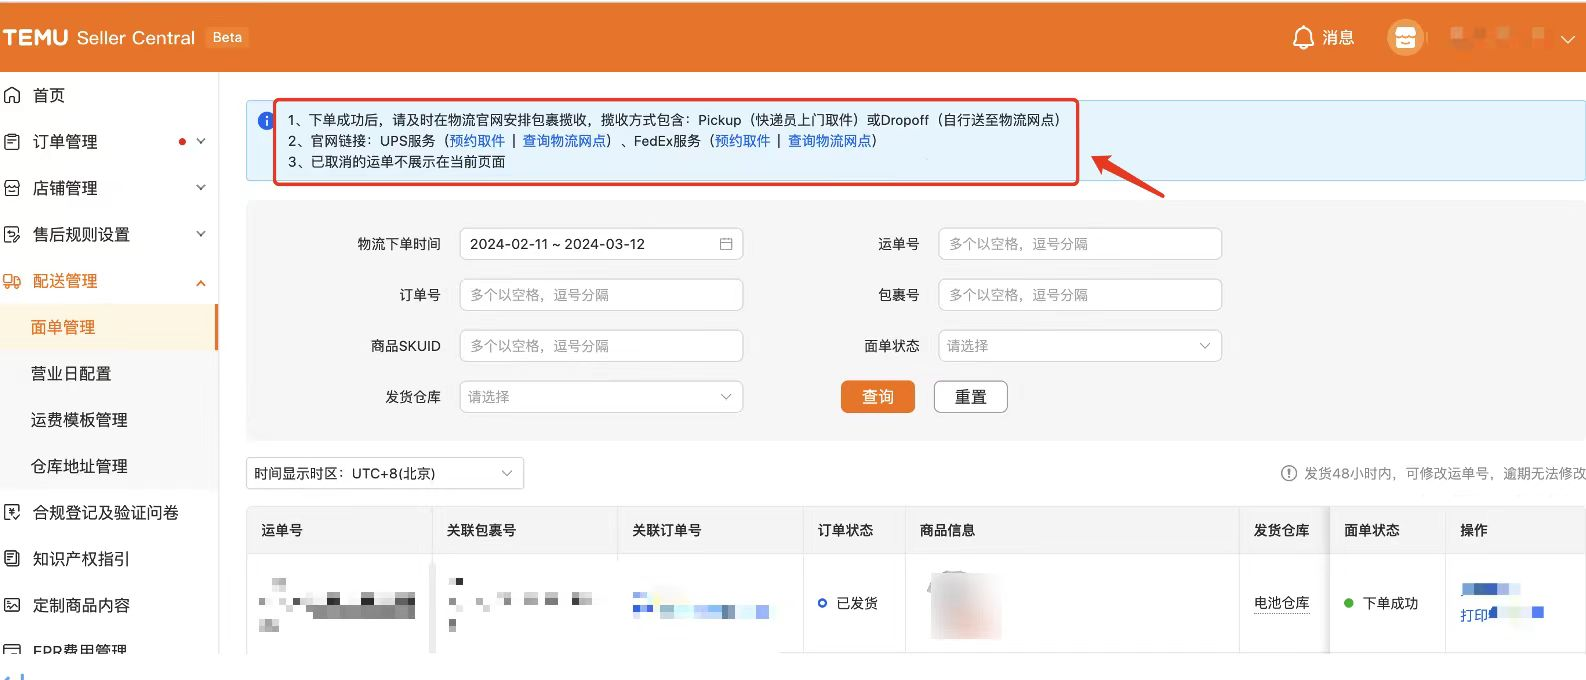Collapse the 配送管理 menu section
Viewport: 1586px width, 680px height.
click(x=201, y=282)
